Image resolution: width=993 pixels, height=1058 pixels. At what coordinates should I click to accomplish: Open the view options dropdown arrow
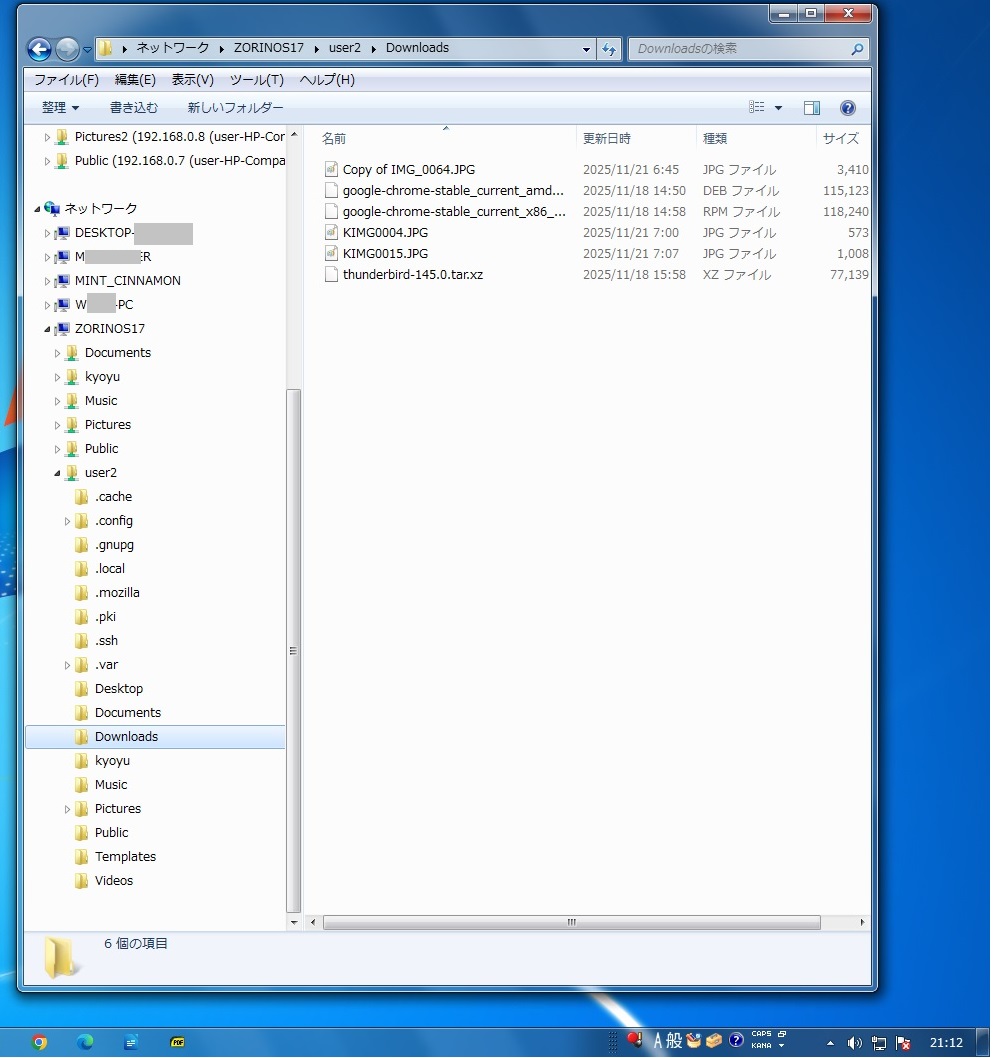[x=778, y=108]
